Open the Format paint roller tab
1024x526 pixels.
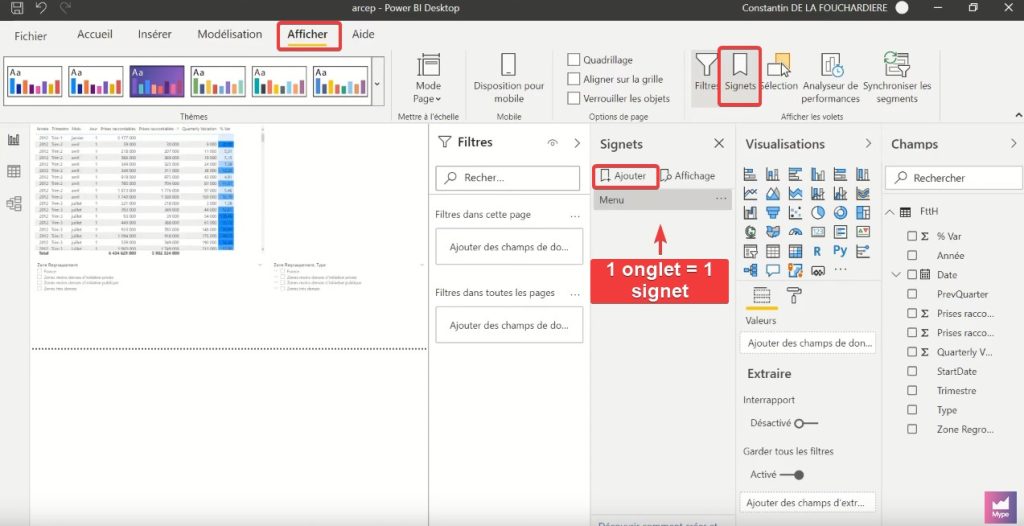coord(793,295)
